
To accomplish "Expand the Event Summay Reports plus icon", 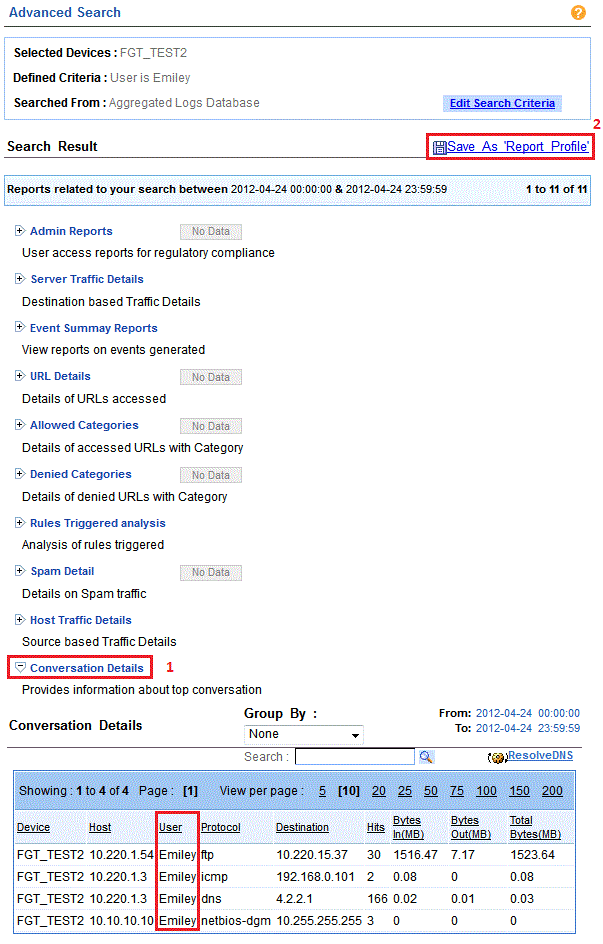I will (x=20, y=327).
